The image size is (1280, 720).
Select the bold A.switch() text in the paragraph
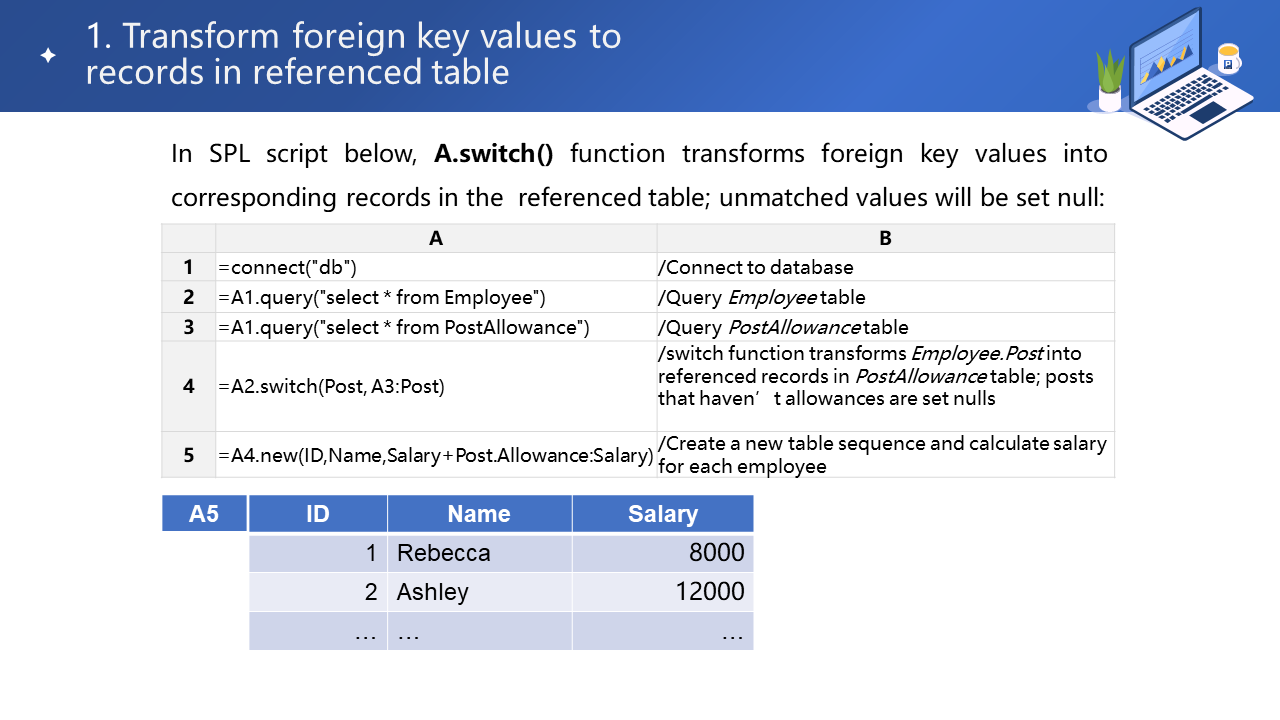[493, 154]
